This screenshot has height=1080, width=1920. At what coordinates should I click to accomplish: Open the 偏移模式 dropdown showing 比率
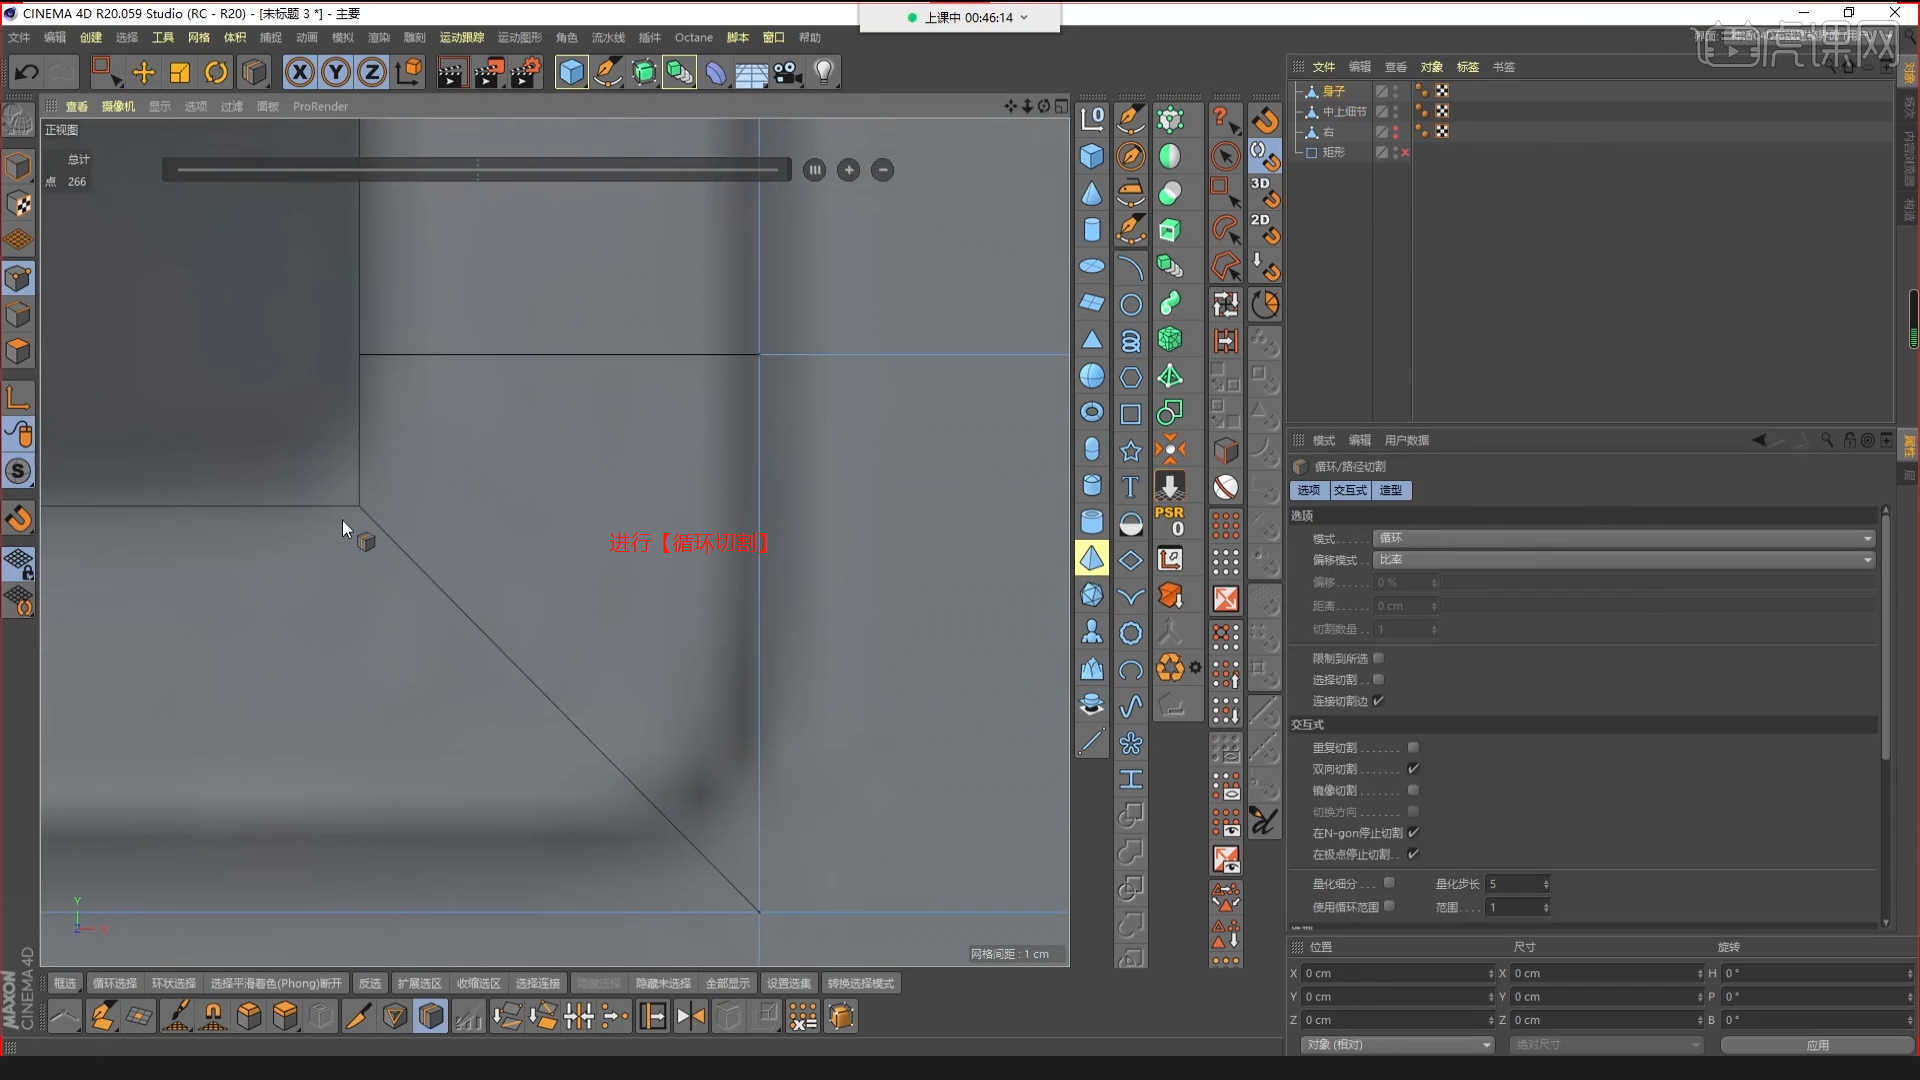pyautogui.click(x=1624, y=560)
